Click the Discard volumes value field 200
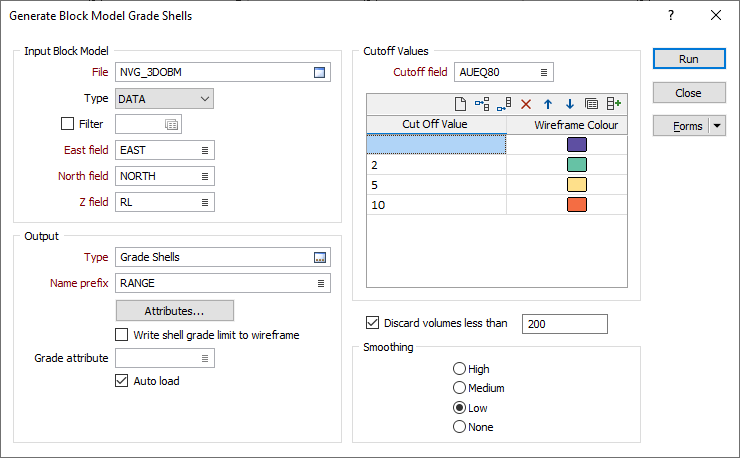The image size is (740, 458). [x=564, y=324]
